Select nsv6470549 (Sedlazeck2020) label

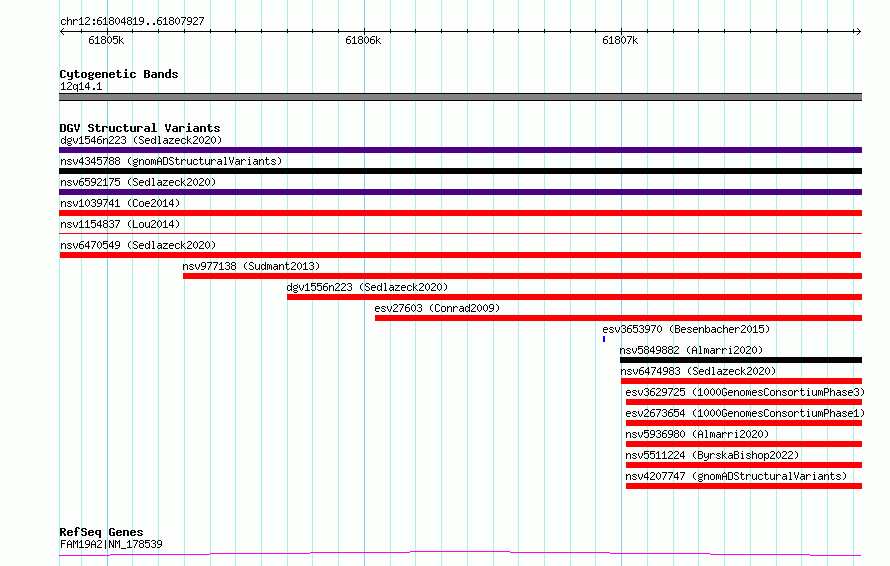138,245
